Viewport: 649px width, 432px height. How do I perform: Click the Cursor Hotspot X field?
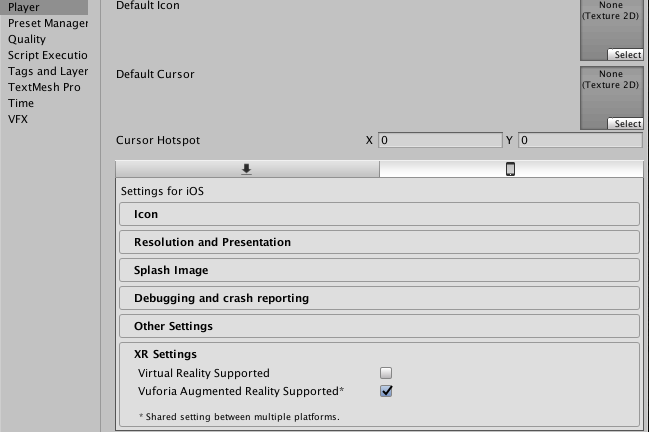440,140
